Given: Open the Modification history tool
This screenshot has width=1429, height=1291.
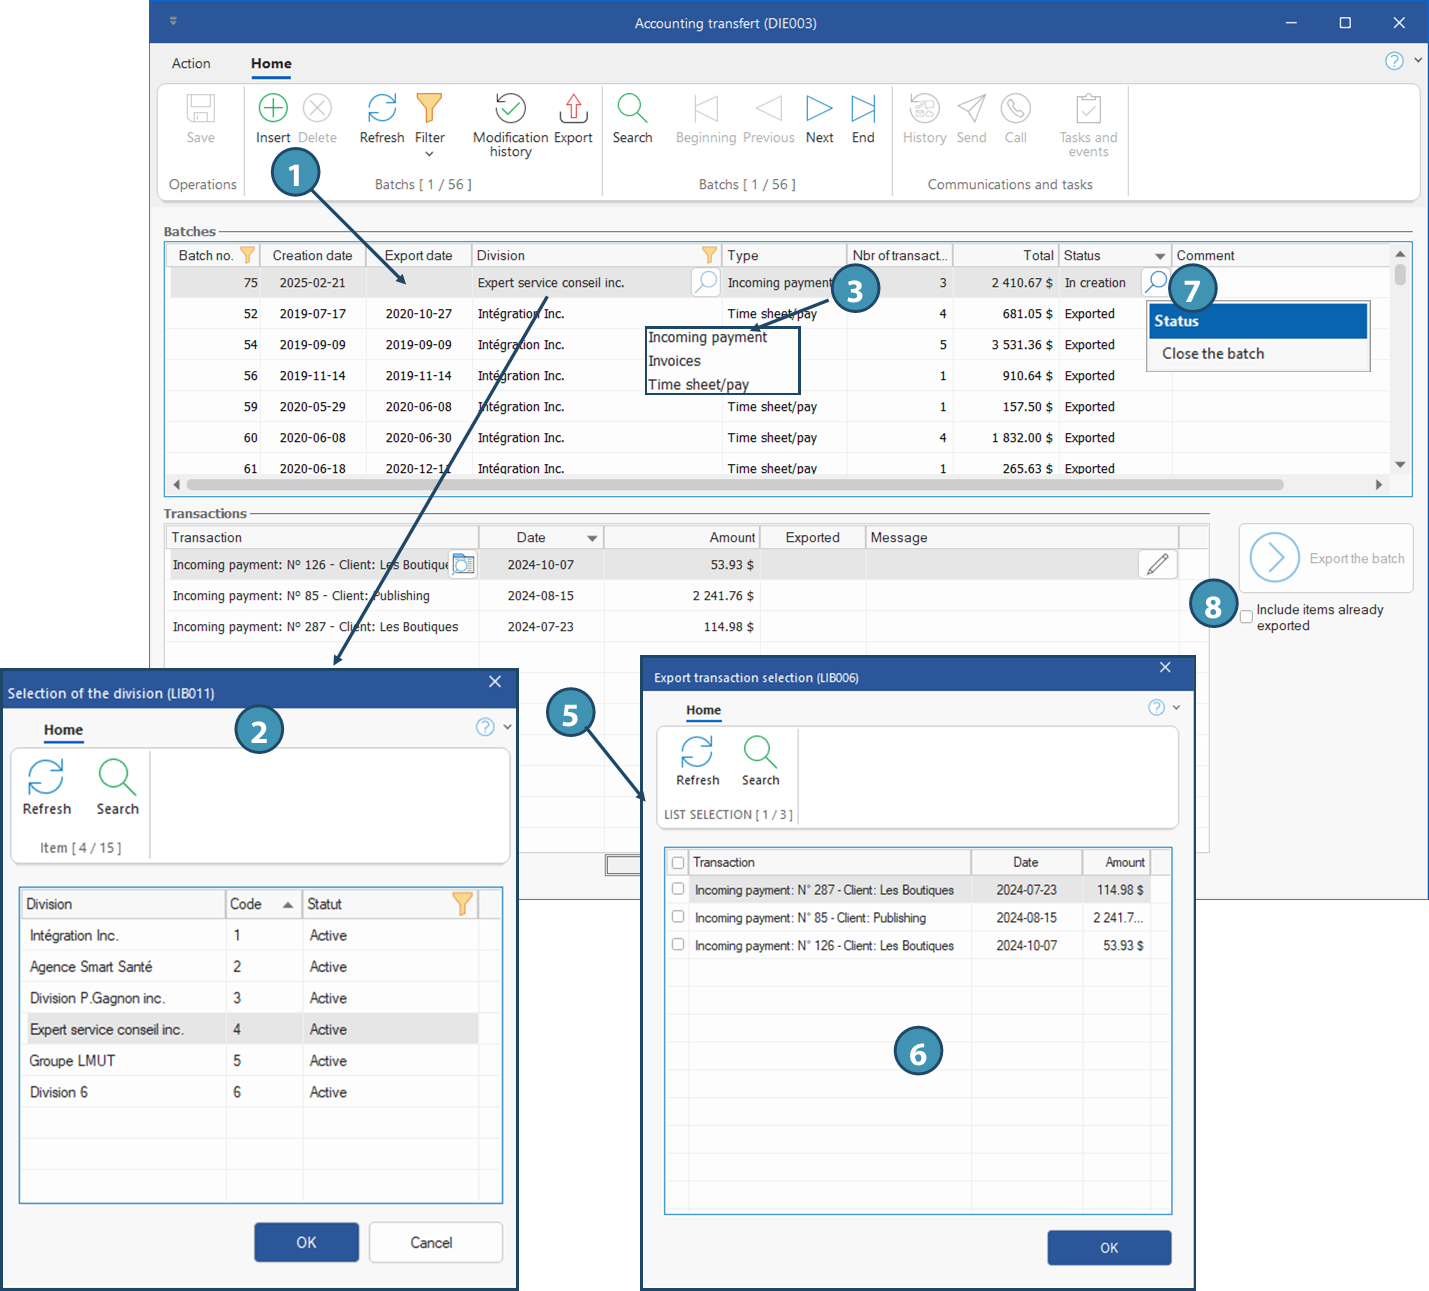Looking at the screenshot, I should click(x=510, y=108).
